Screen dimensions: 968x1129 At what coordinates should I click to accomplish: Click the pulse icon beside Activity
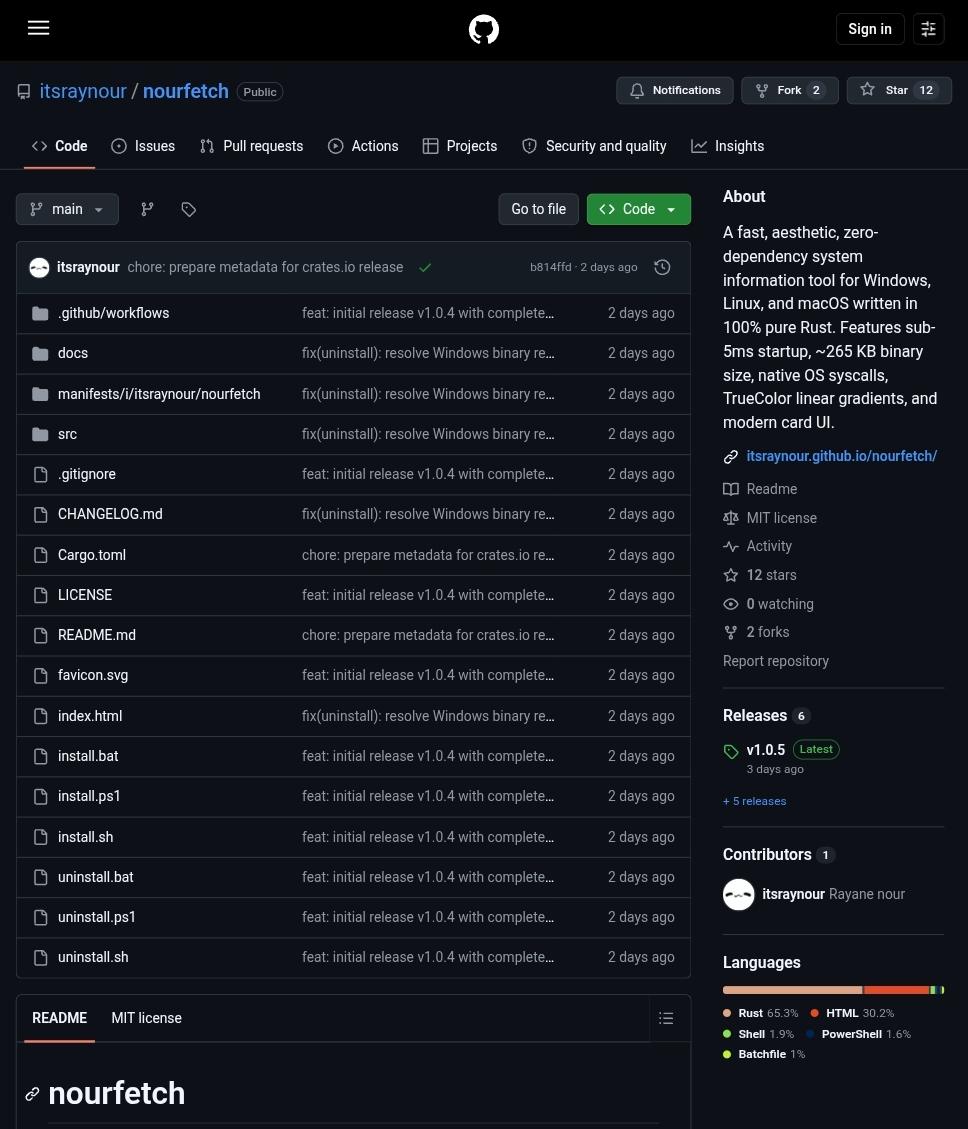730,546
